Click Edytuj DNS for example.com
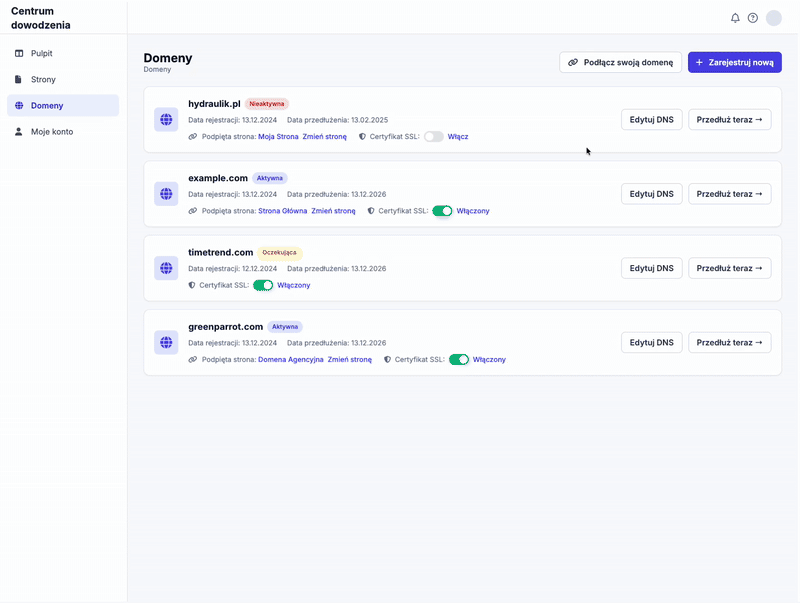Screen dimensions: 800x603 (x=652, y=194)
